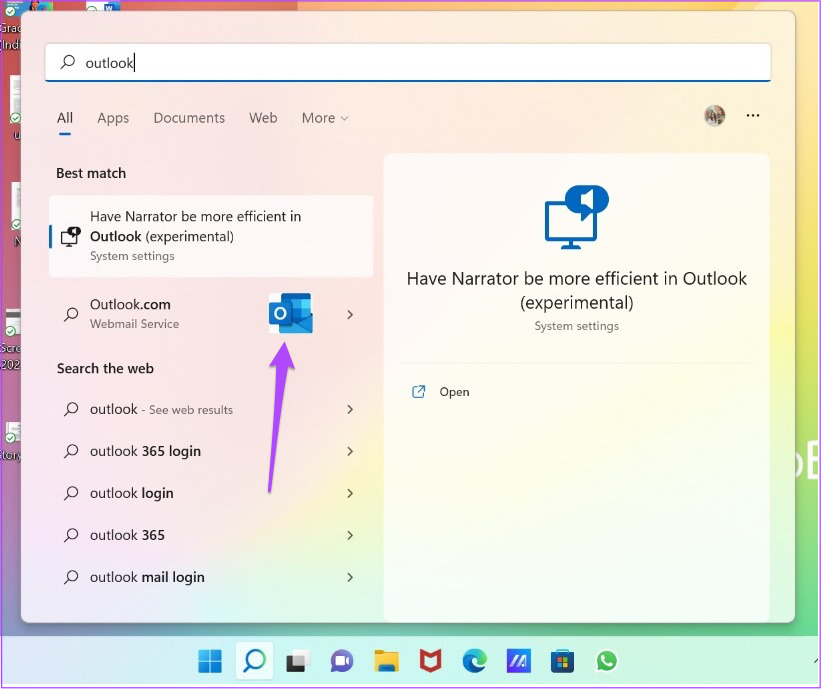Click the large Narrator icon in preview pane
Viewport: 821px width, 689px height.
576,217
